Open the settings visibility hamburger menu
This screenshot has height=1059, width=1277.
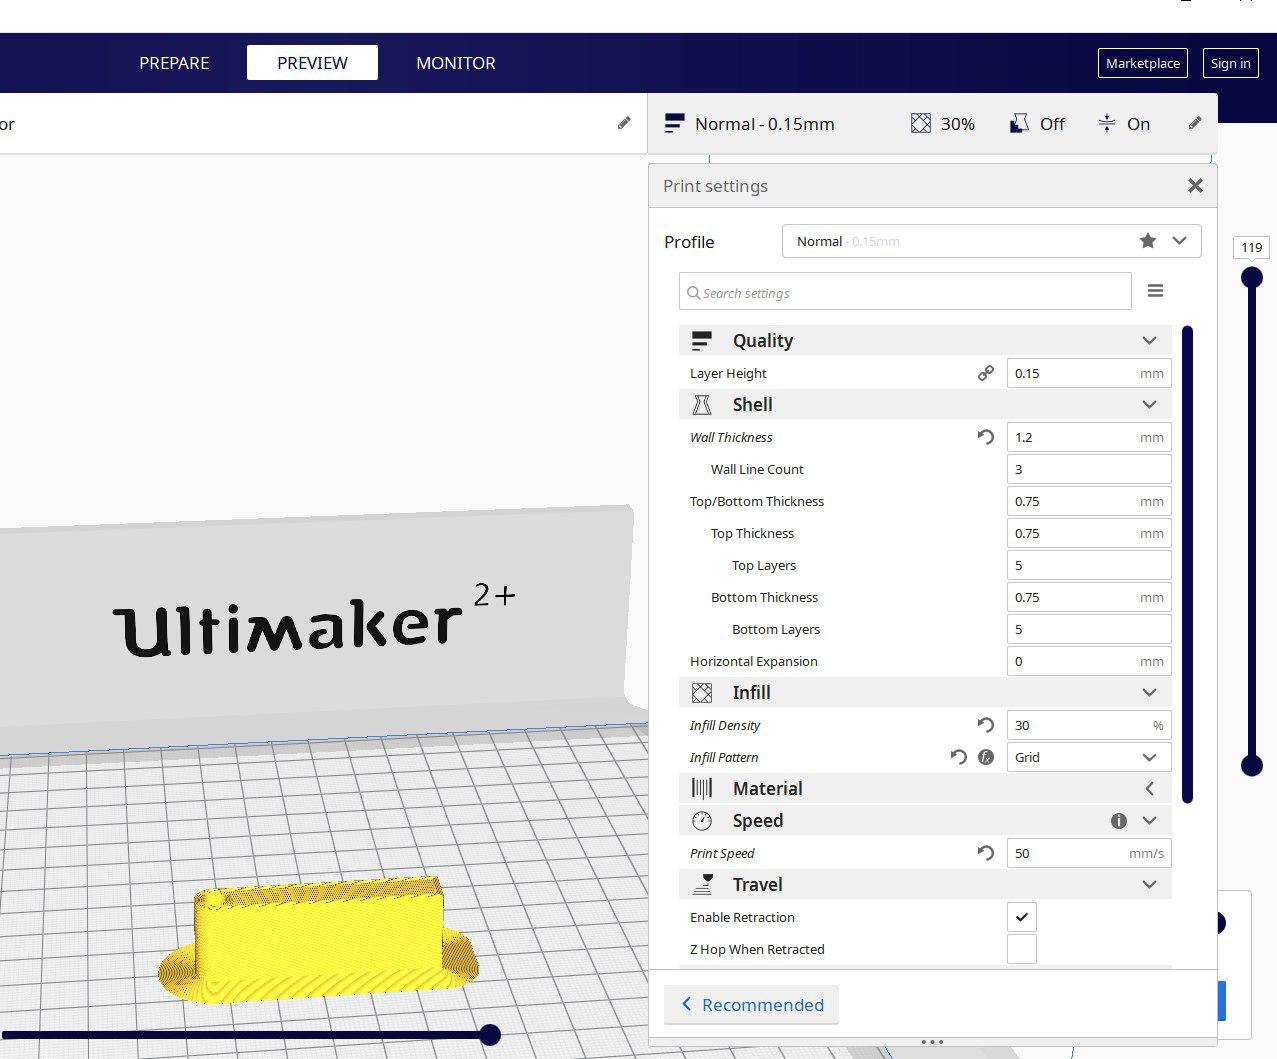tap(1155, 291)
